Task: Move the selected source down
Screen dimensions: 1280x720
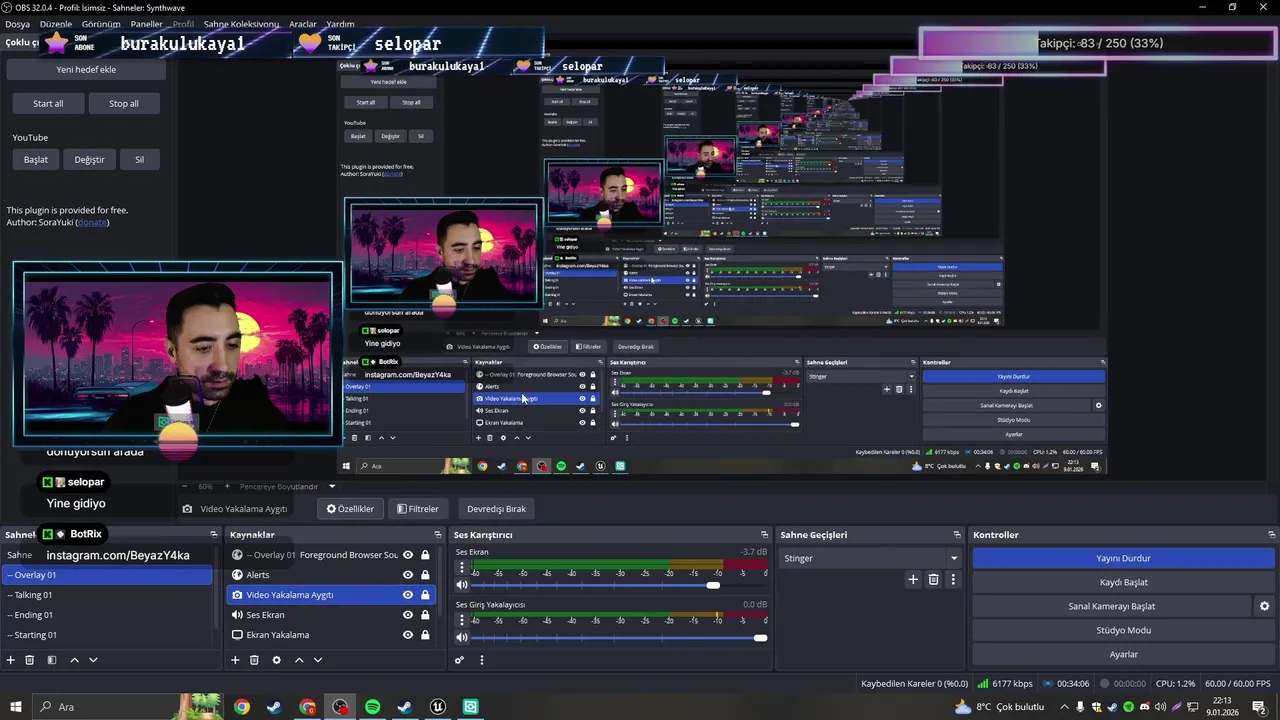Action: [x=318, y=660]
